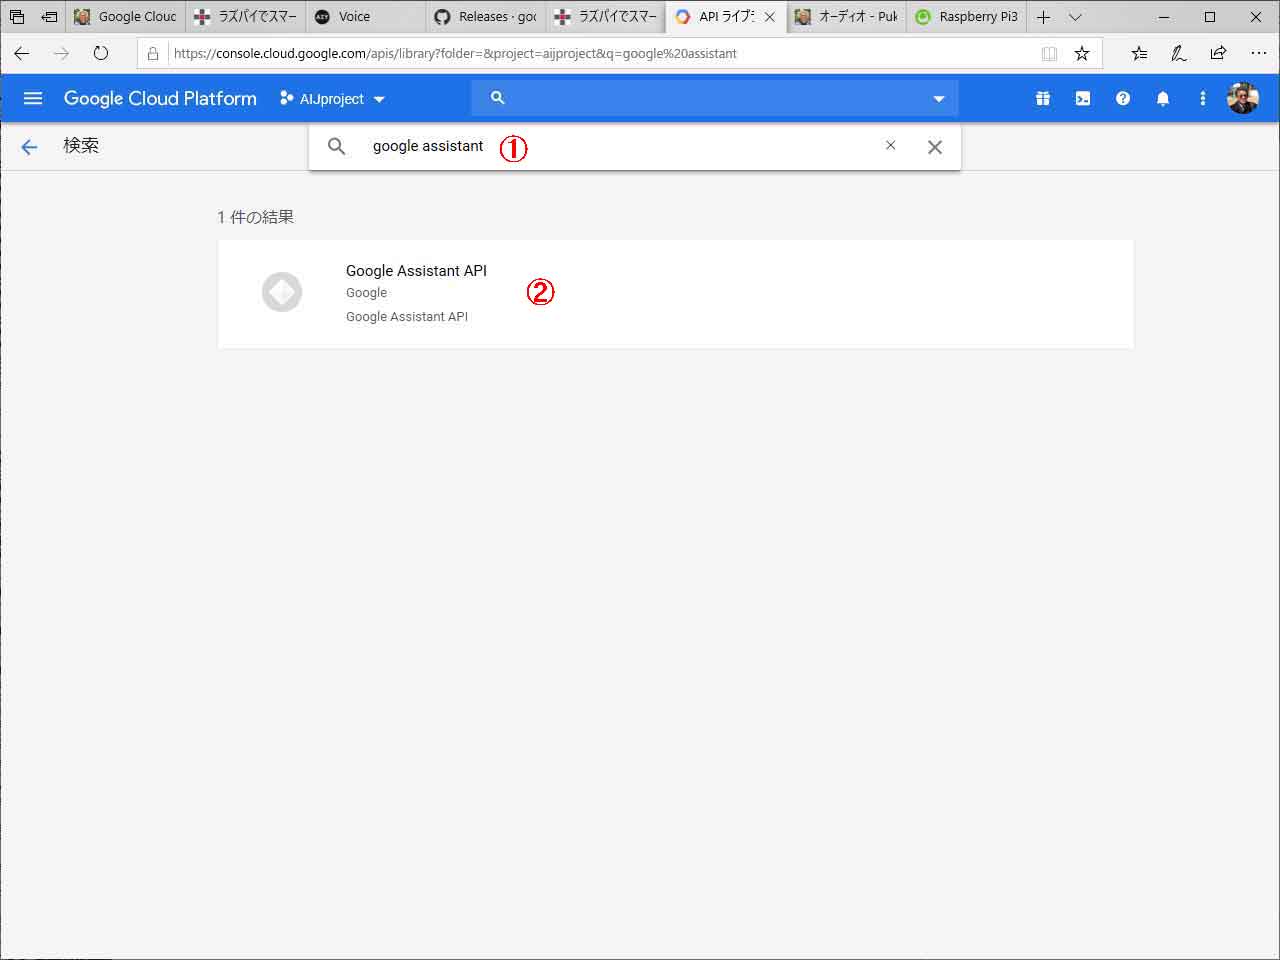
Task: Click the top blue search bar field
Action: [x=715, y=98]
